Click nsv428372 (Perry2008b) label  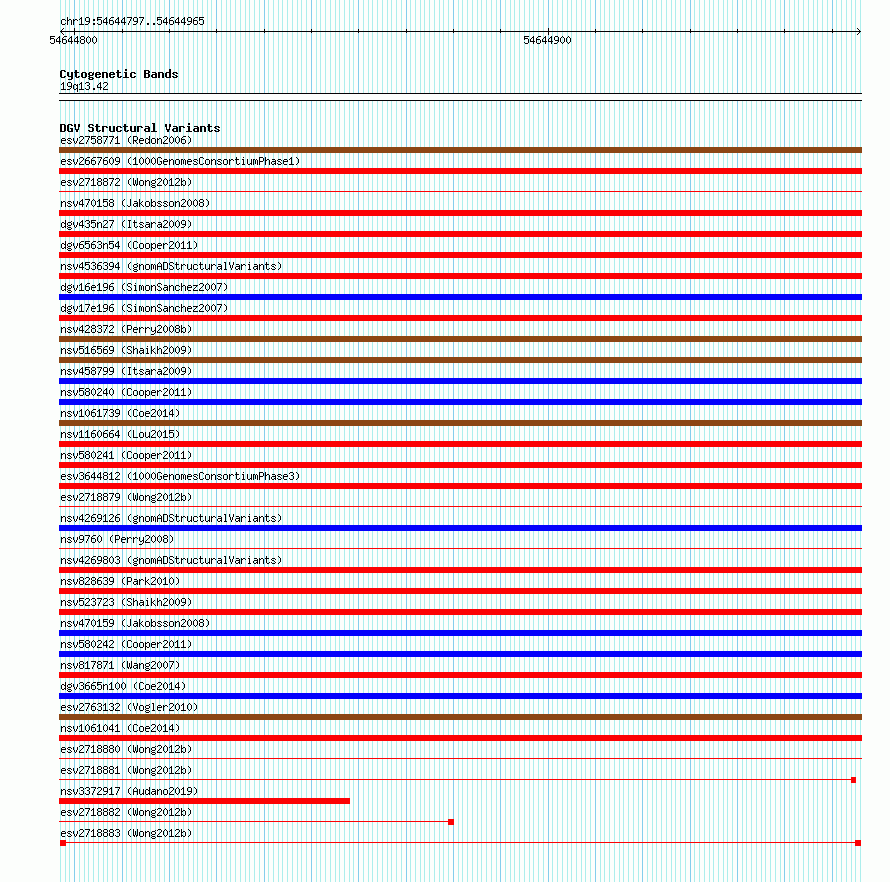coord(126,329)
